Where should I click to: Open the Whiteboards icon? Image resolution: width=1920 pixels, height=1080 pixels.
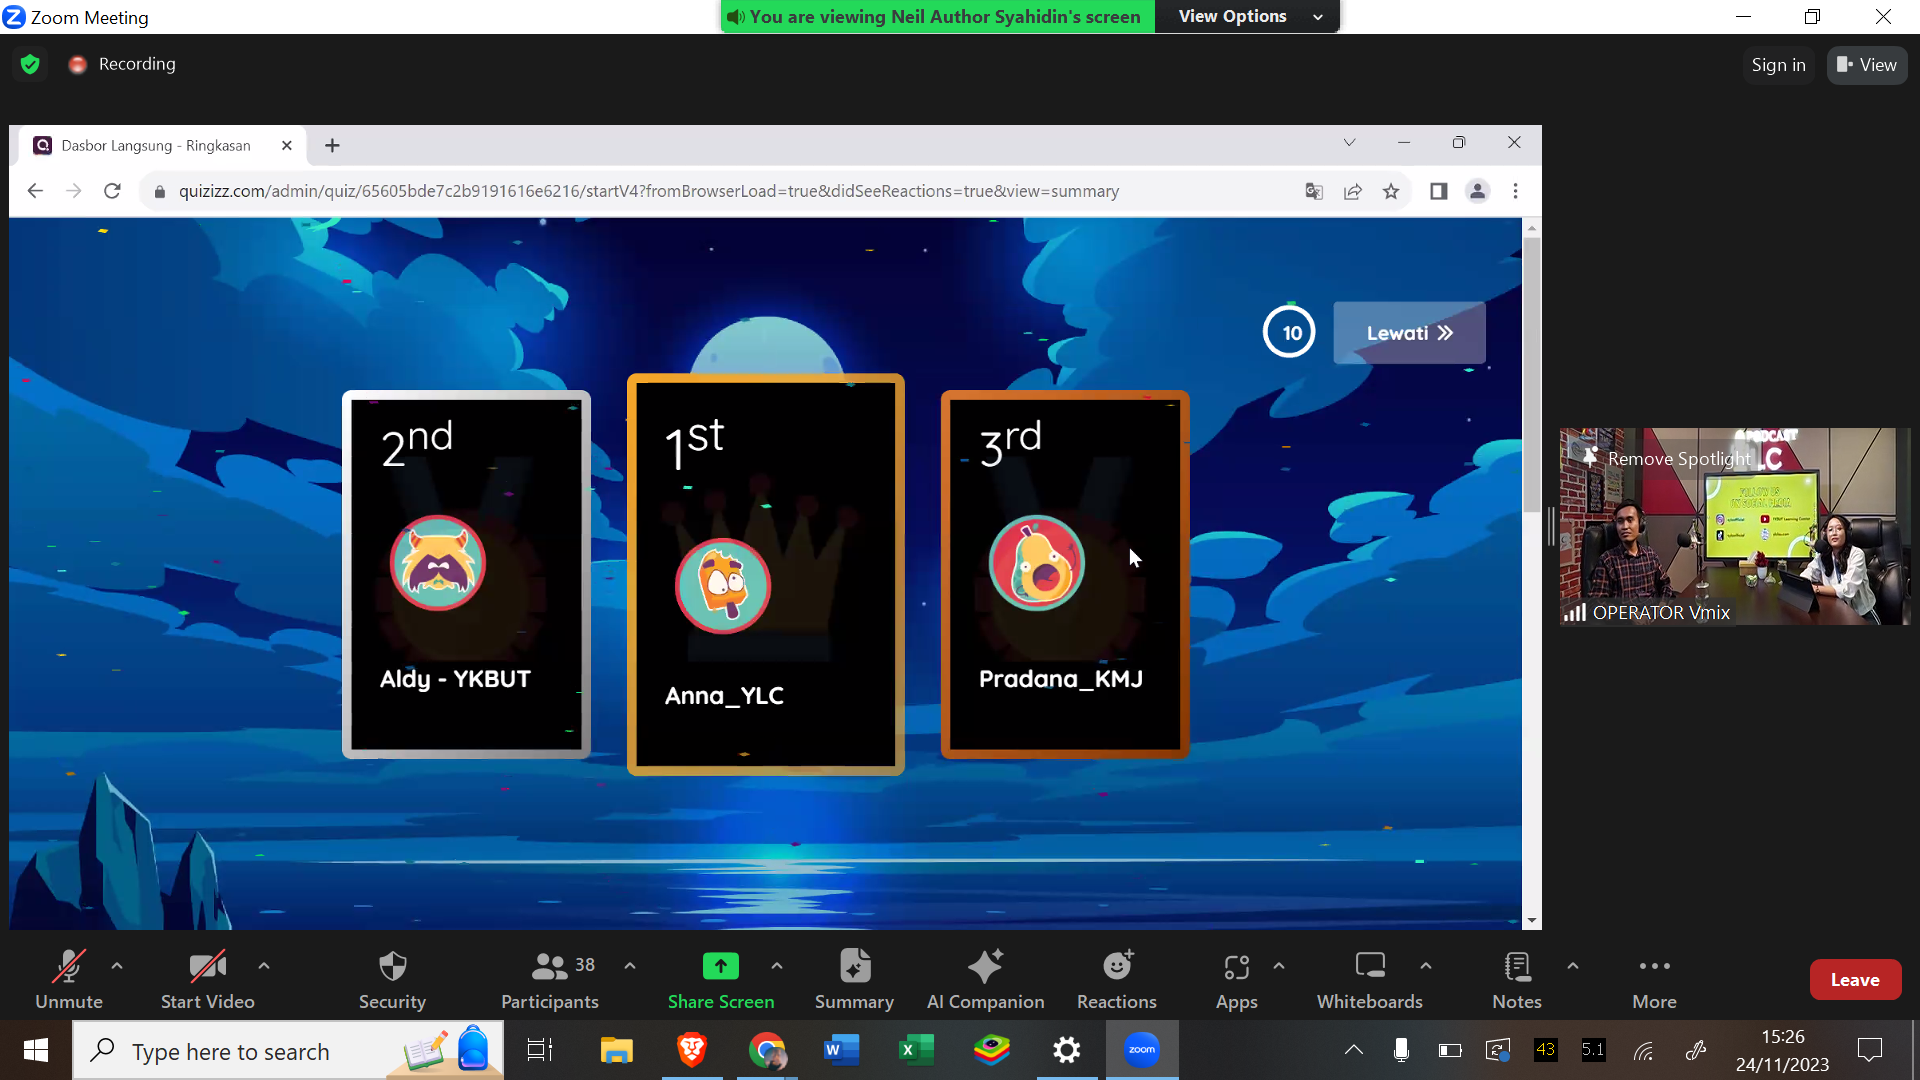pos(1369,967)
